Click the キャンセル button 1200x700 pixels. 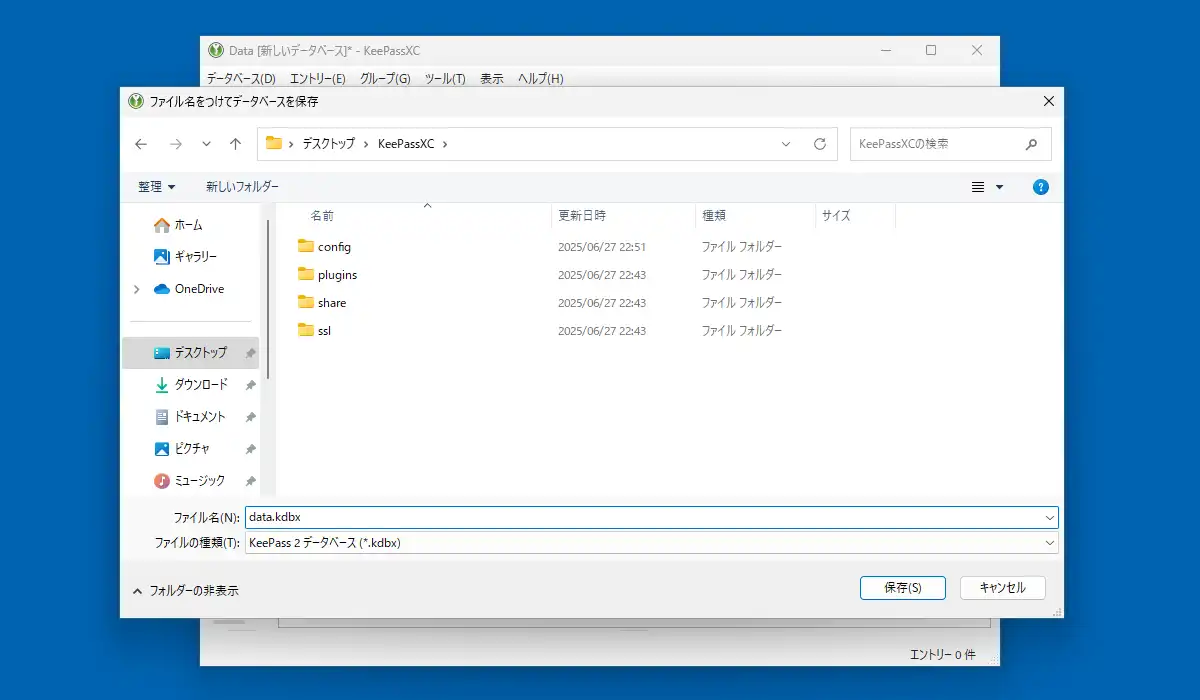pyautogui.click(x=1003, y=588)
